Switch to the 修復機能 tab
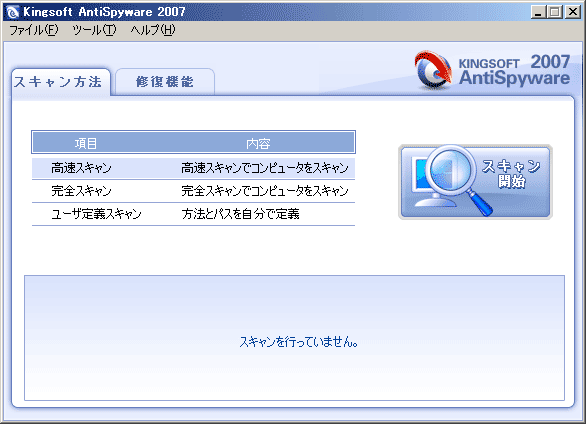Viewport: 586px width, 424px height. (x=165, y=81)
